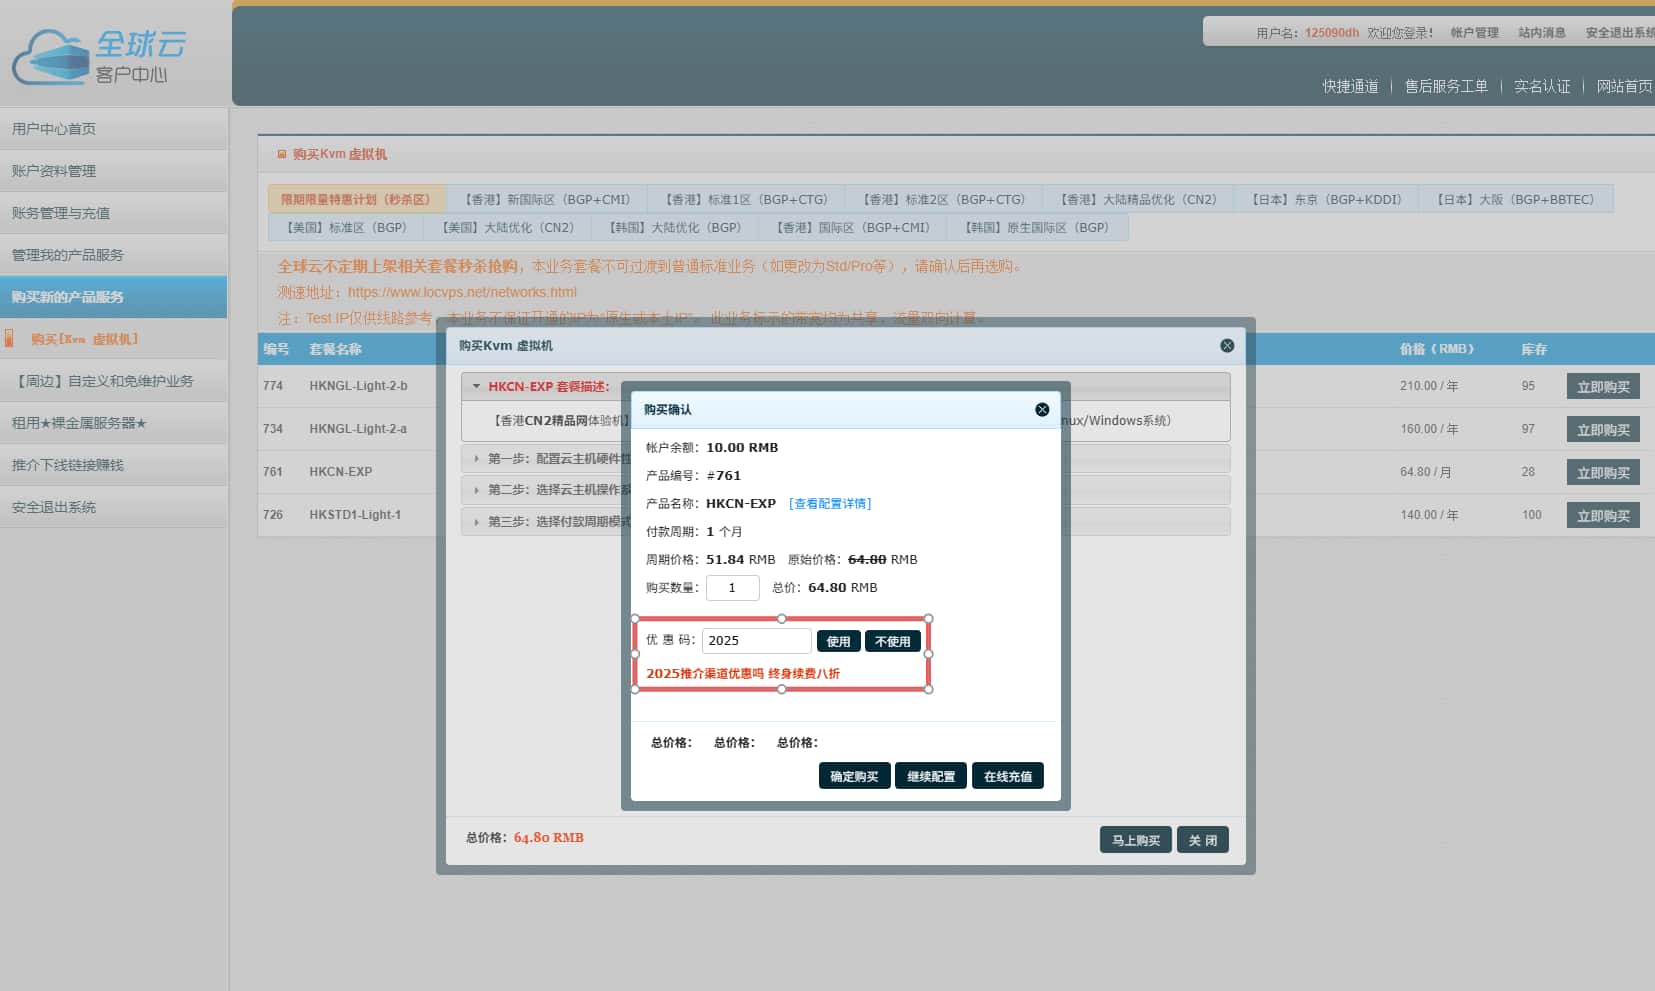Image resolution: width=1655 pixels, height=991 pixels.
Task: Click into the 优惠码 input field
Action: [755, 641]
